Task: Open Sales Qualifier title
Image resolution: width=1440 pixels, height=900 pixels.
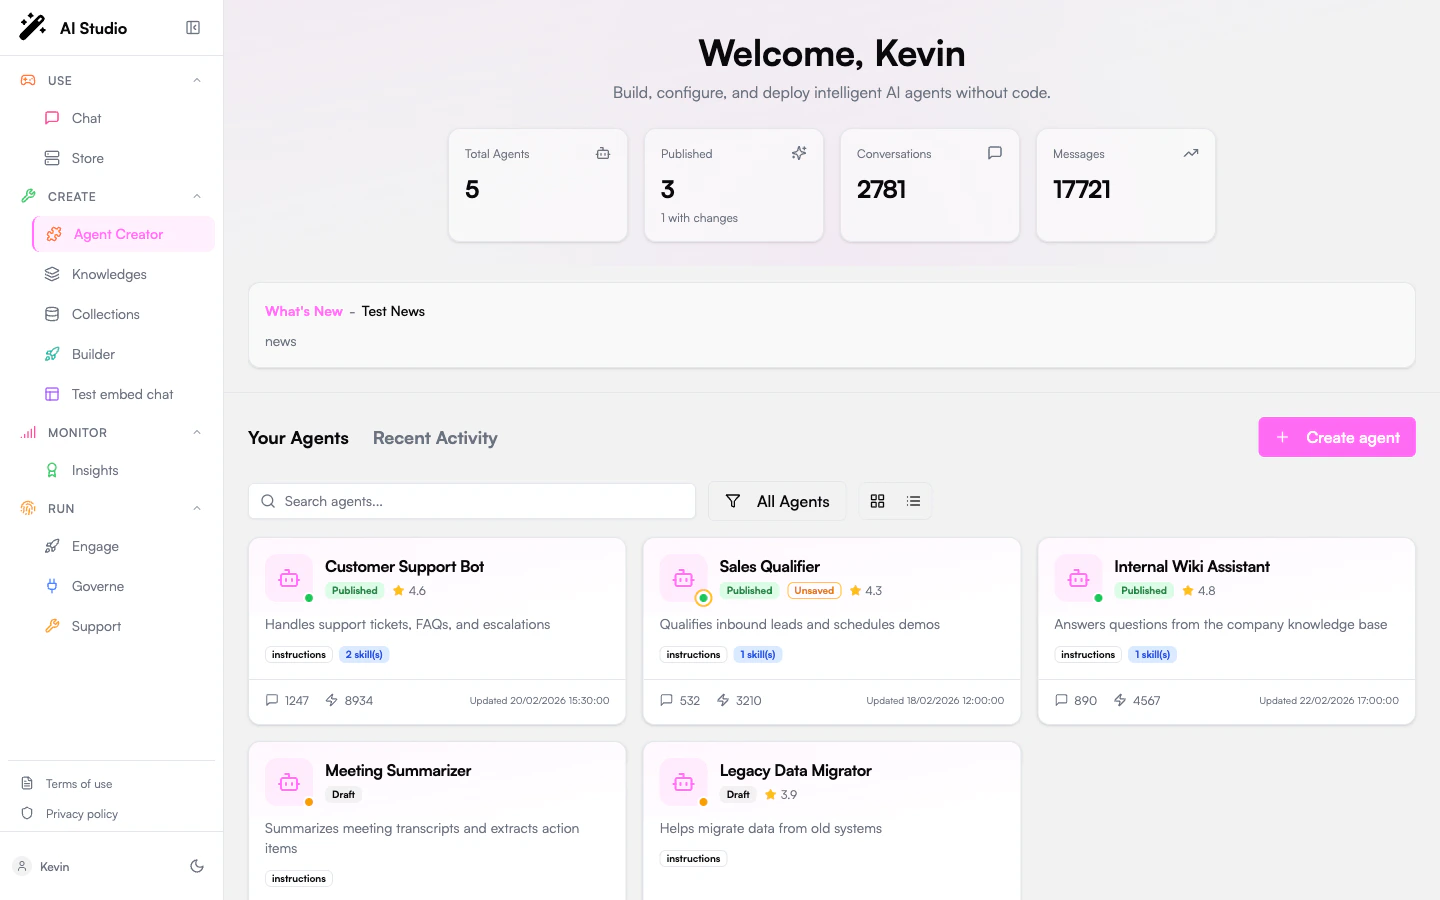Action: (x=770, y=566)
